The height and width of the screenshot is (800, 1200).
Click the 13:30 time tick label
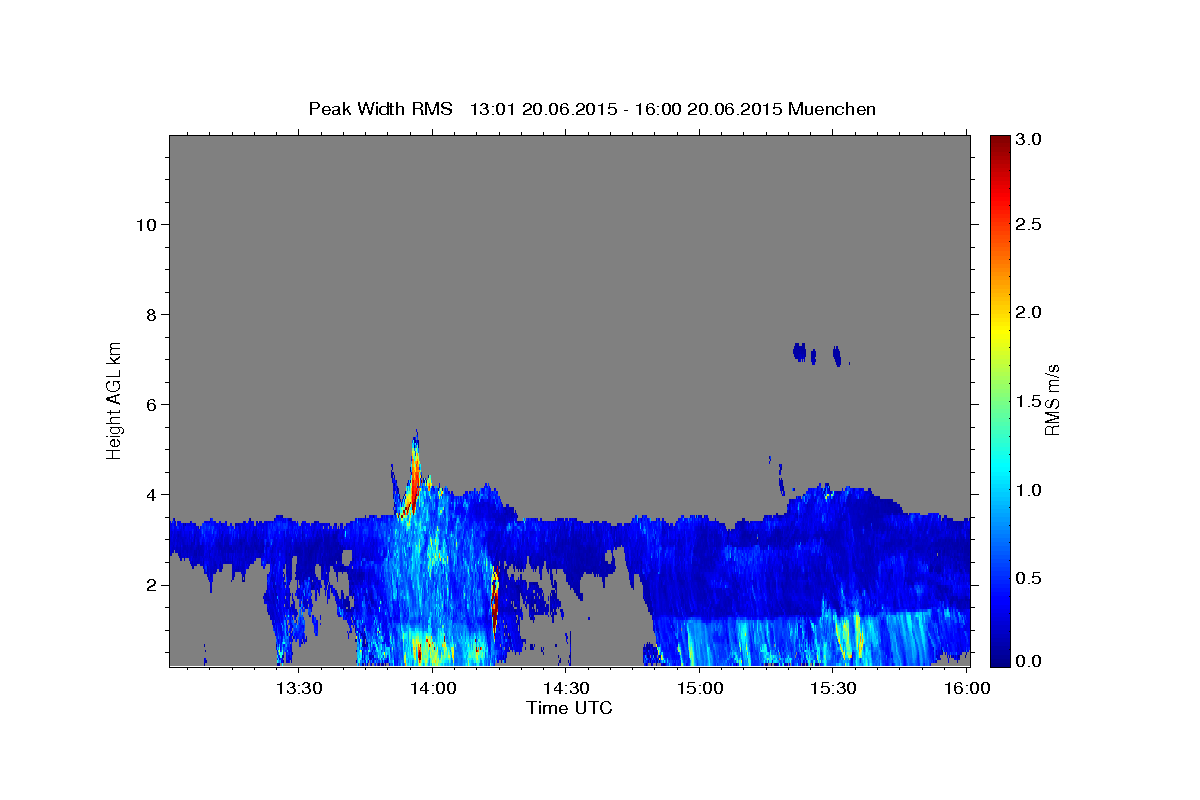coord(298,688)
